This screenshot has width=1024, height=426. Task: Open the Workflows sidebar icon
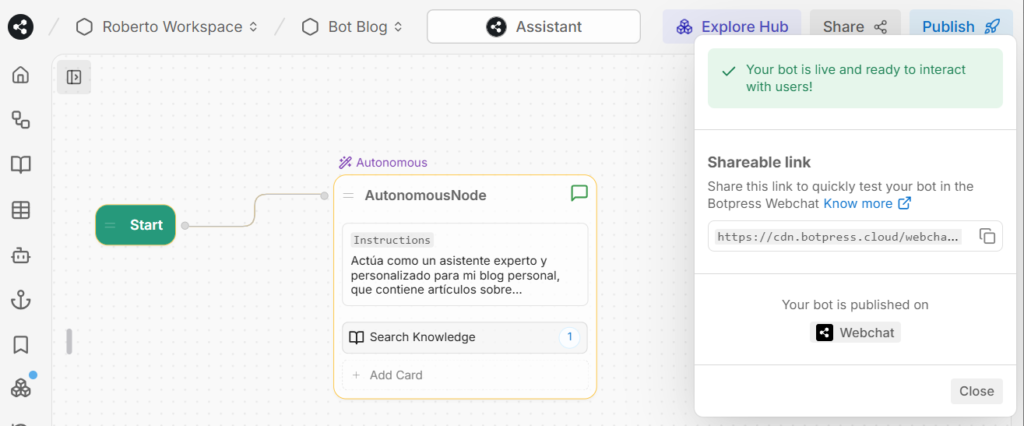[21, 120]
